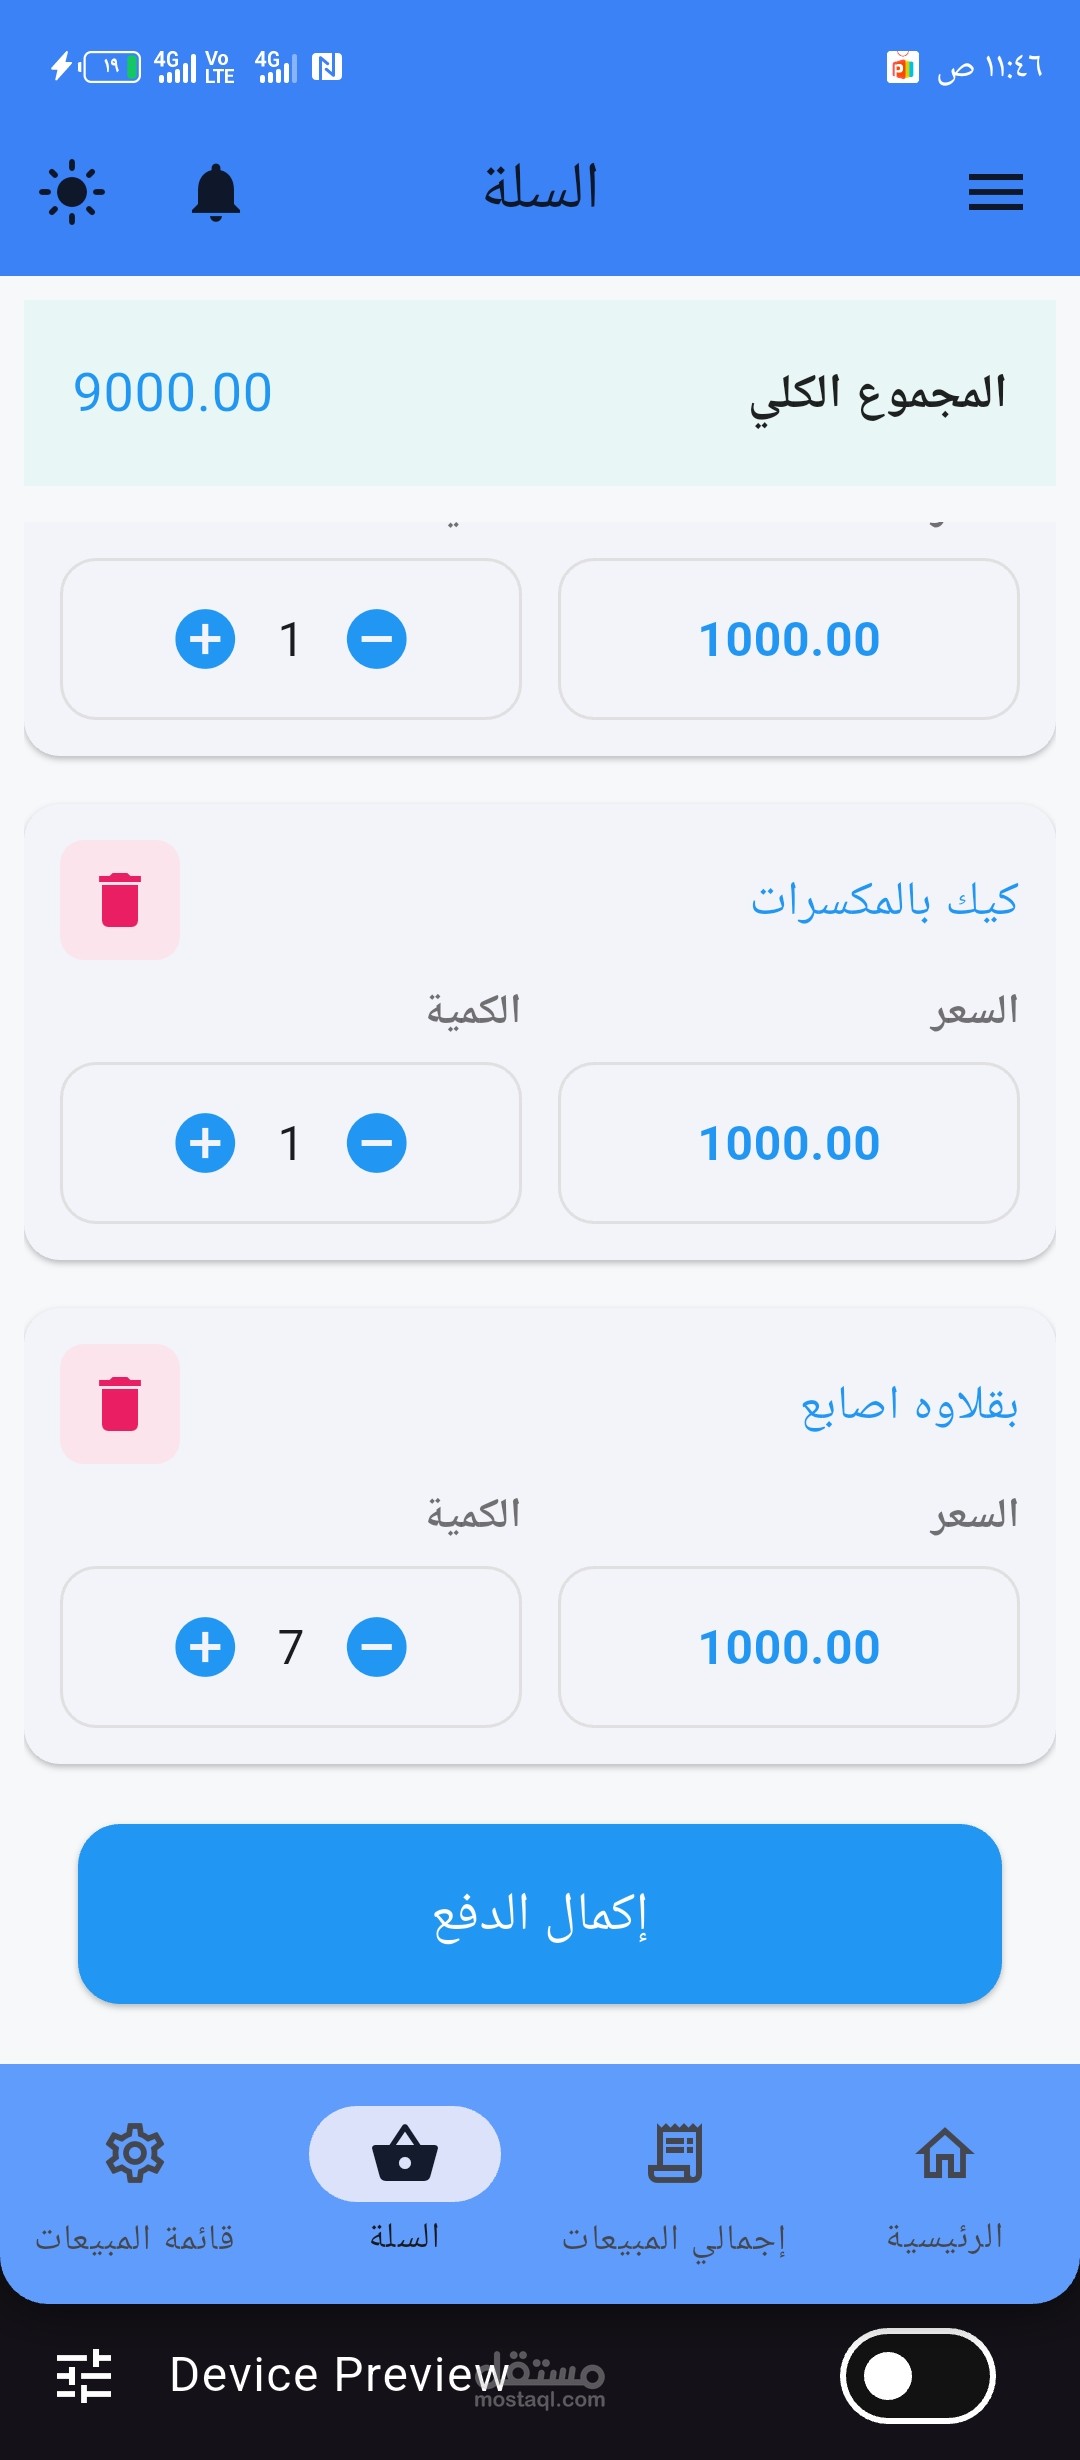Increase بقلاوه اصابع quantity

tap(205, 1647)
